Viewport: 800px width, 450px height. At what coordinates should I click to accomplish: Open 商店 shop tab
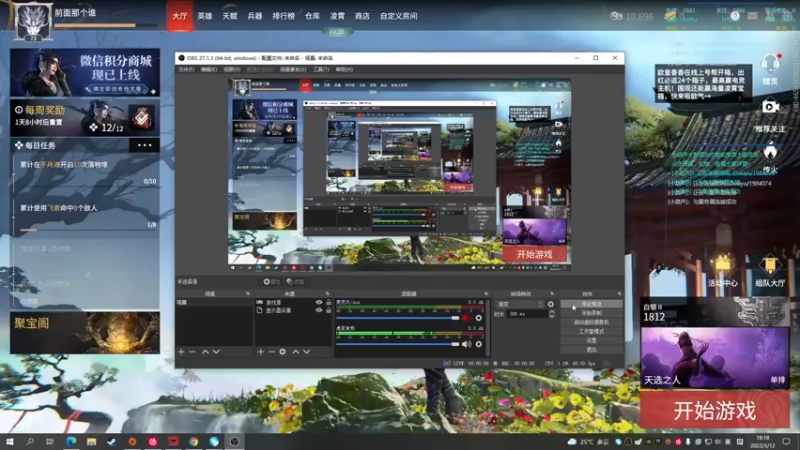[362, 16]
